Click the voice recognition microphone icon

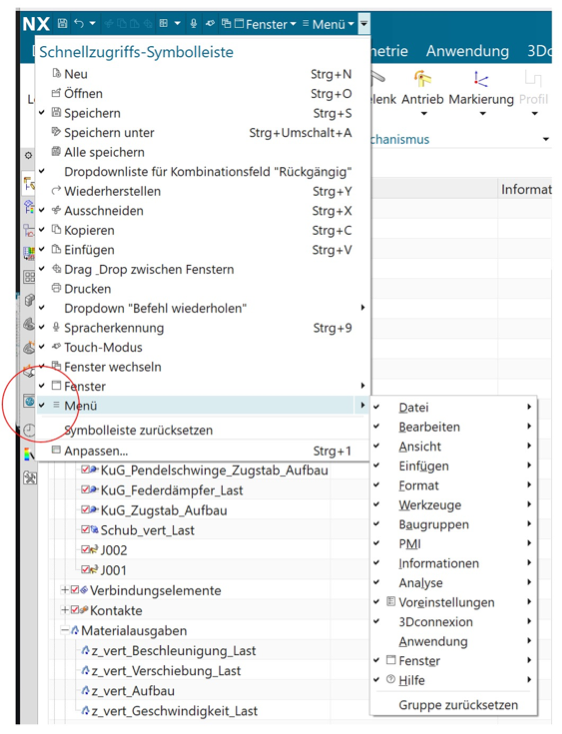coord(193,23)
